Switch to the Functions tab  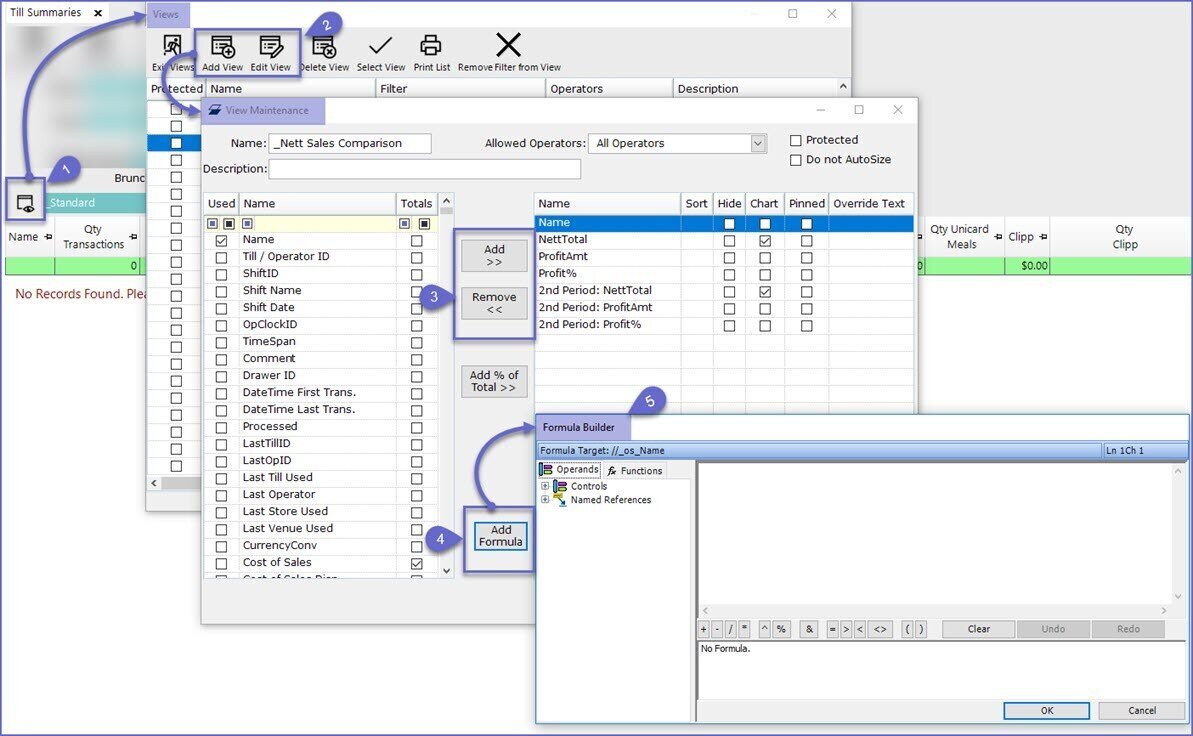point(635,471)
